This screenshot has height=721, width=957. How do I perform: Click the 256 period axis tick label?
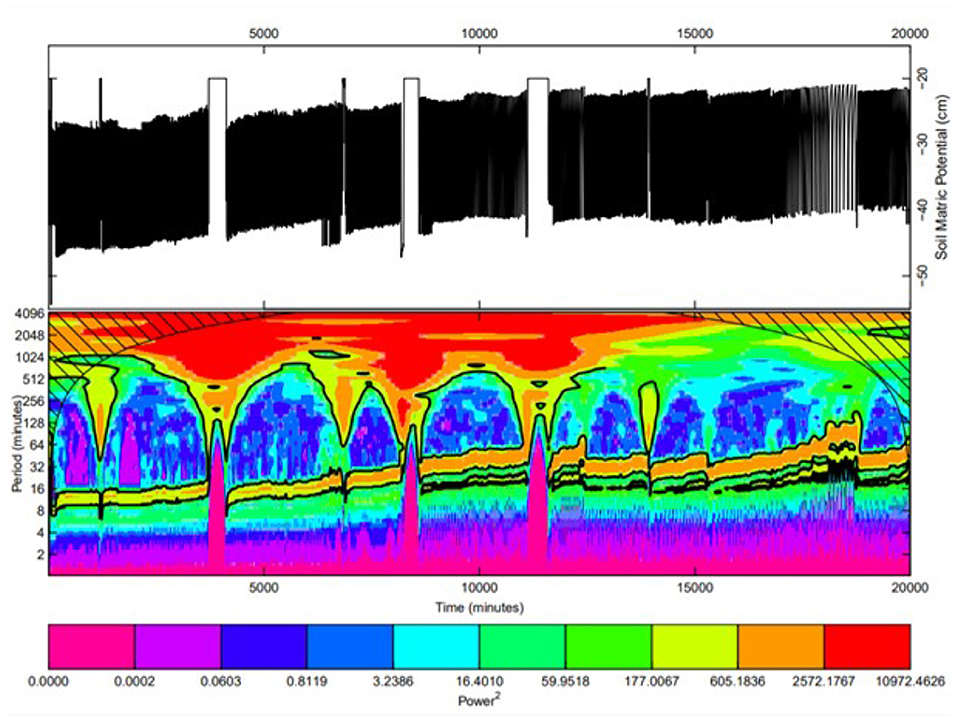pos(35,401)
